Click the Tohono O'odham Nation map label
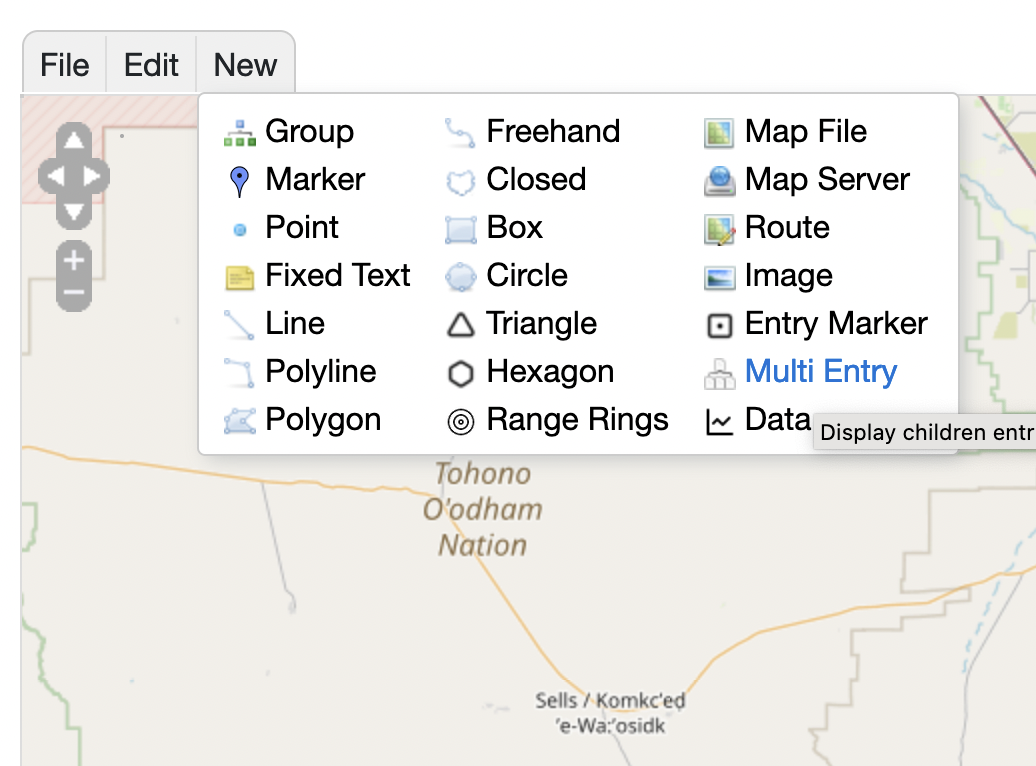This screenshot has height=766, width=1036. (x=483, y=509)
